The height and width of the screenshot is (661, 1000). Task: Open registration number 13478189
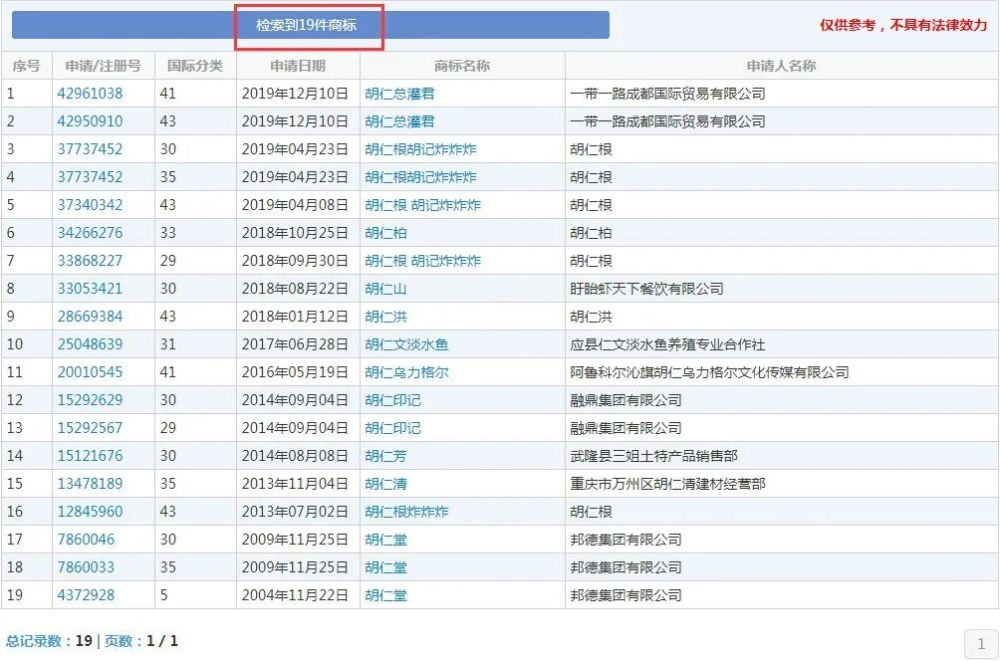point(90,484)
